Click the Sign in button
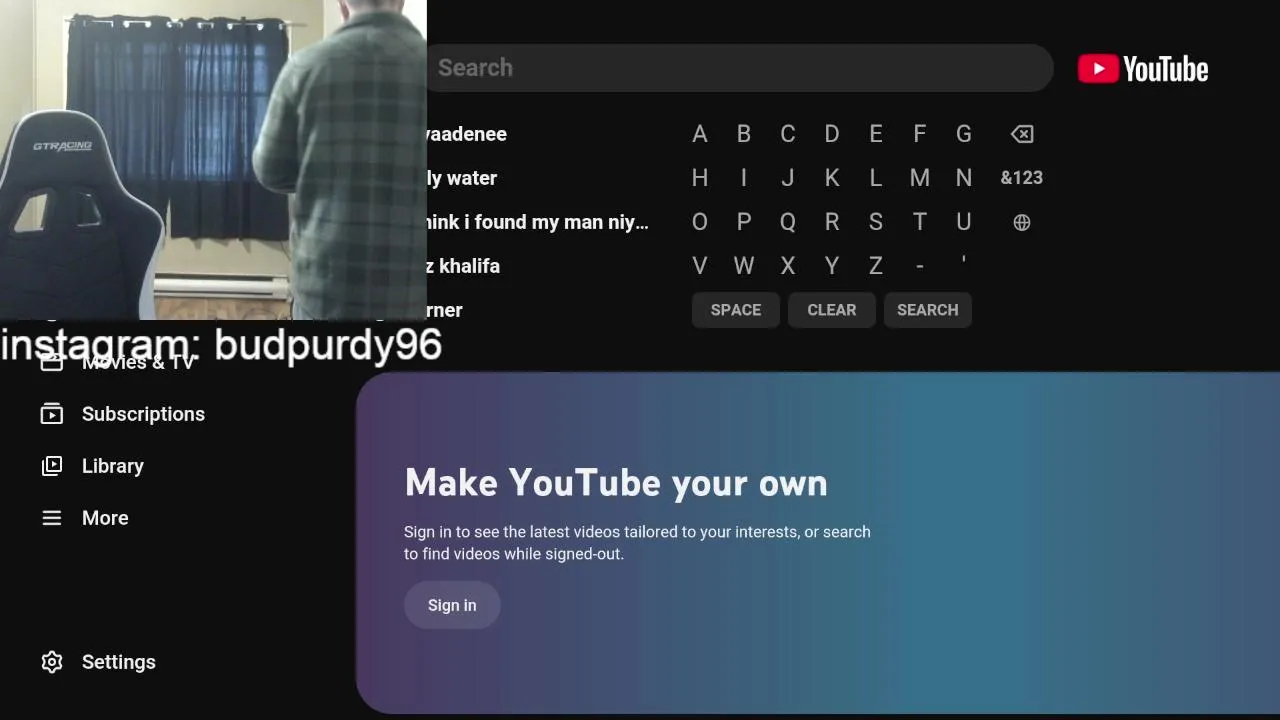Viewport: 1280px width, 720px height. (452, 605)
